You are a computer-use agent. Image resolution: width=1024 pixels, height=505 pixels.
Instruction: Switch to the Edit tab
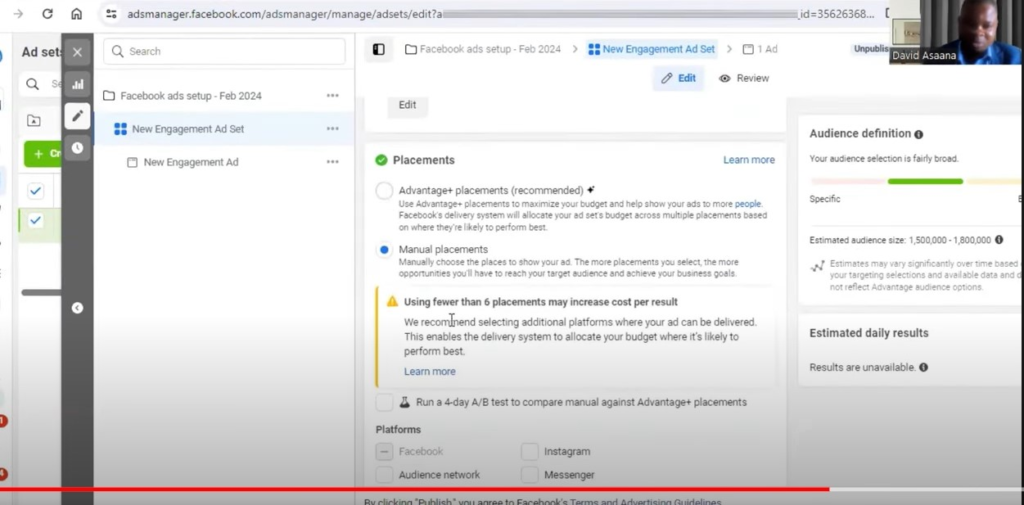[679, 78]
